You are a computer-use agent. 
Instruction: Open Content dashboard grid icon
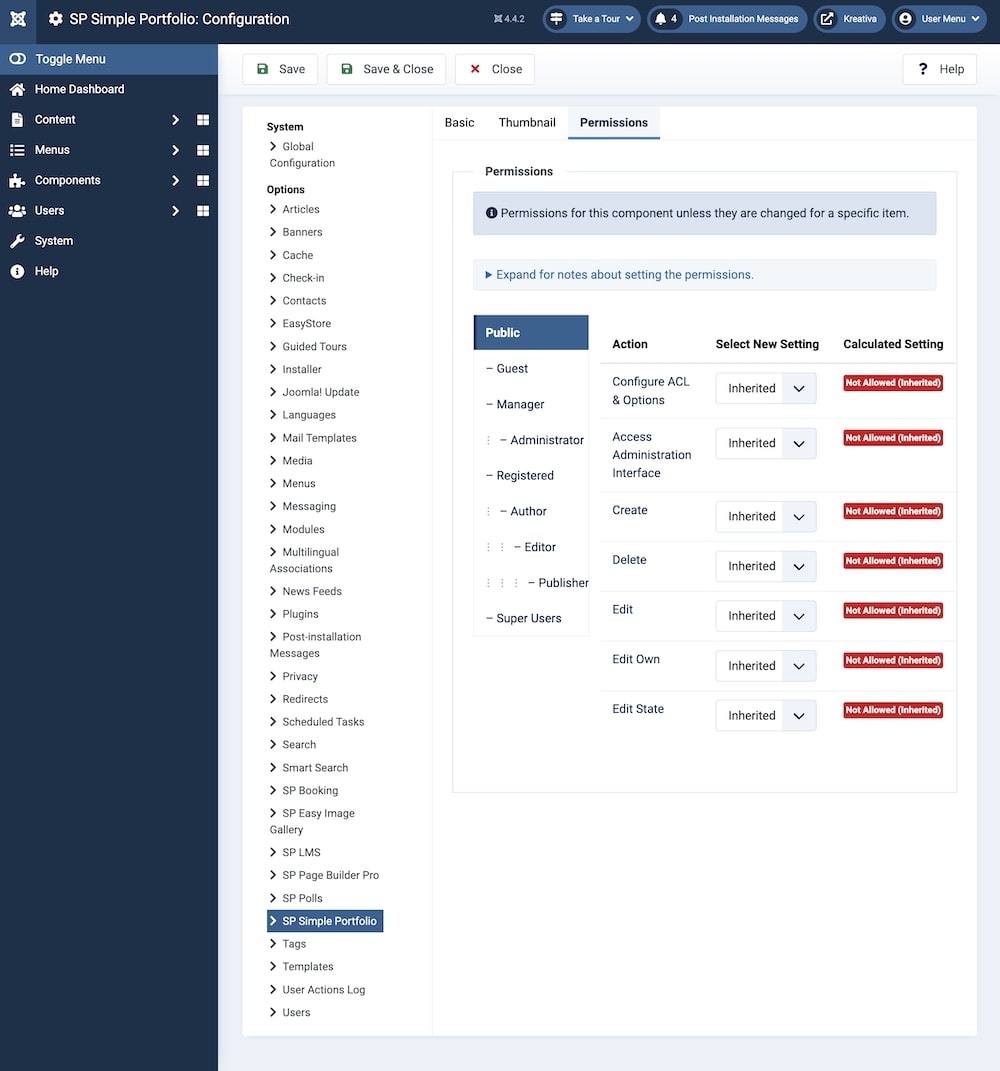tap(203, 120)
